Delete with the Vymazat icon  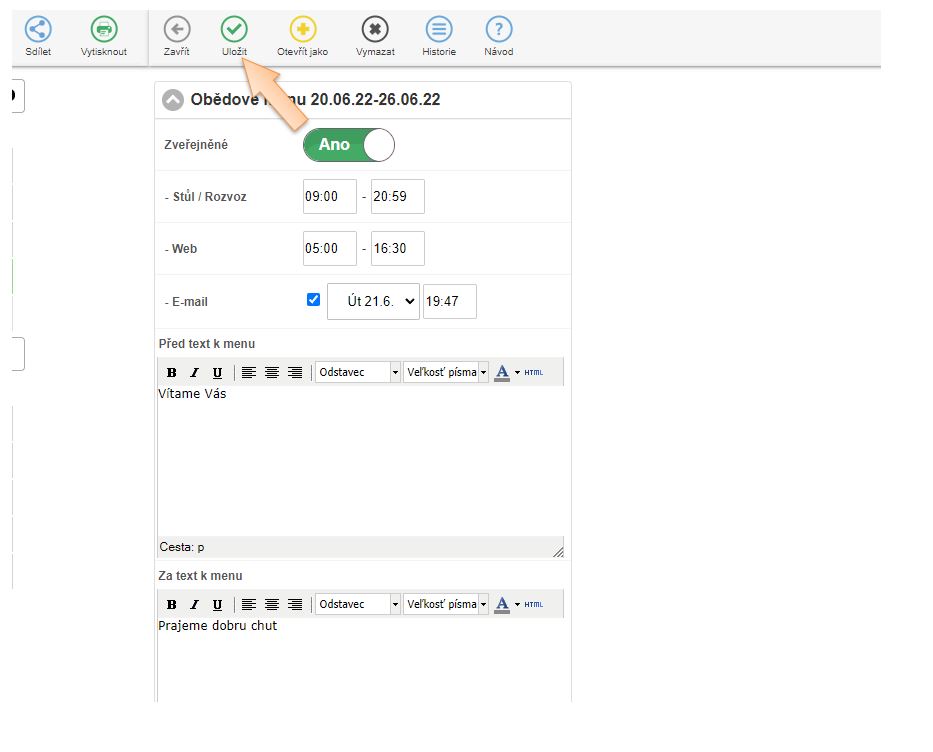pyautogui.click(x=375, y=30)
